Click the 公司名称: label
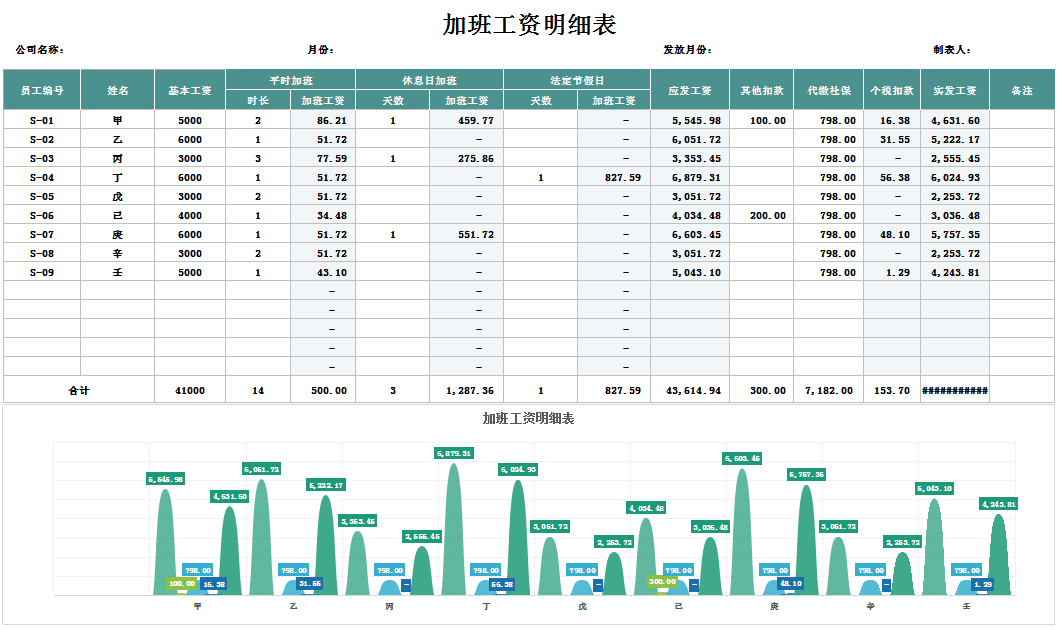The width and height of the screenshot is (1063, 630). pyautogui.click(x=39, y=50)
